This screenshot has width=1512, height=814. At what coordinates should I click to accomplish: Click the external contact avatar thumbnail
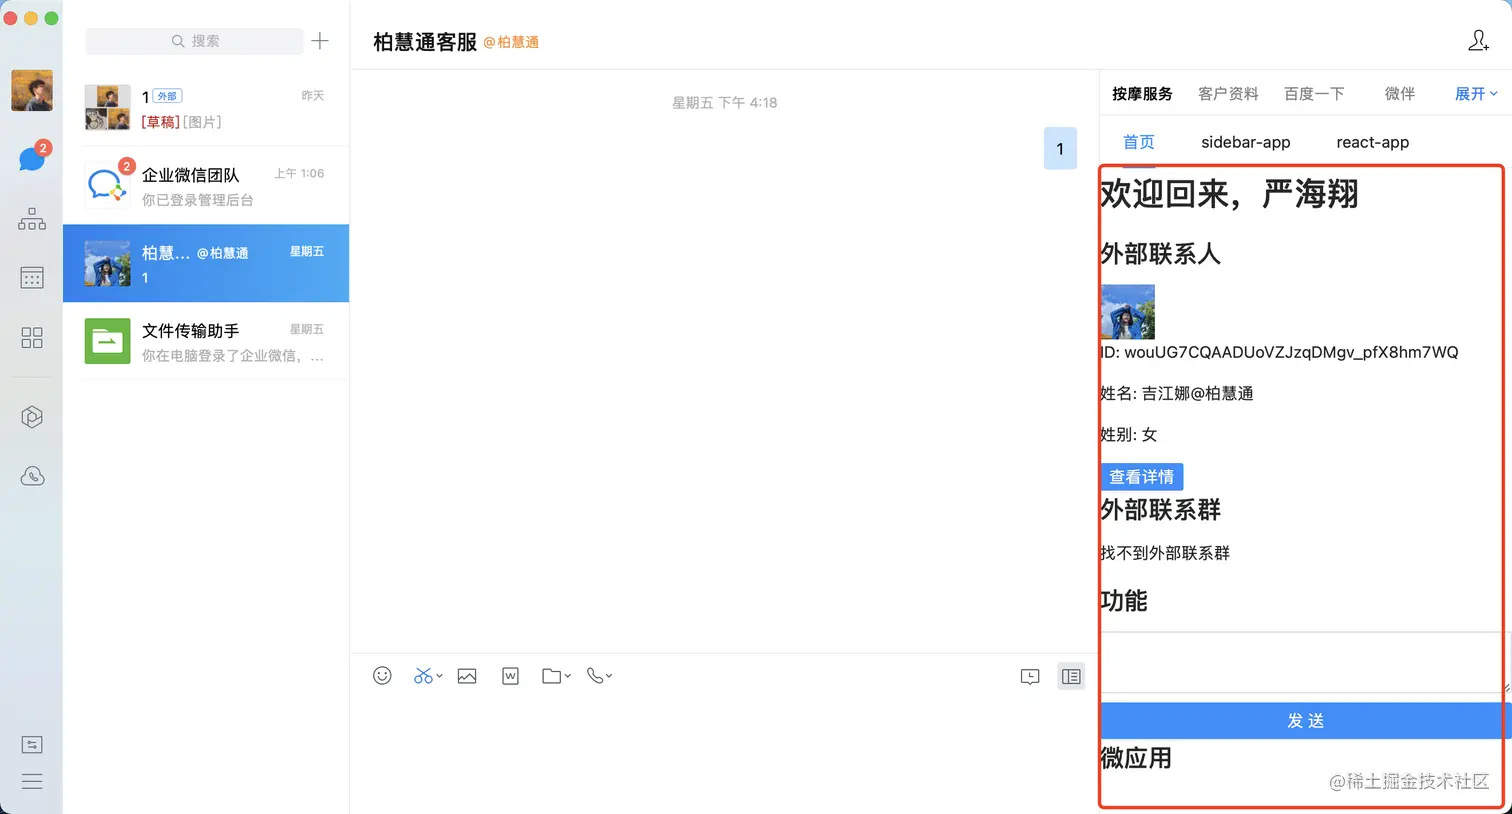point(1128,312)
